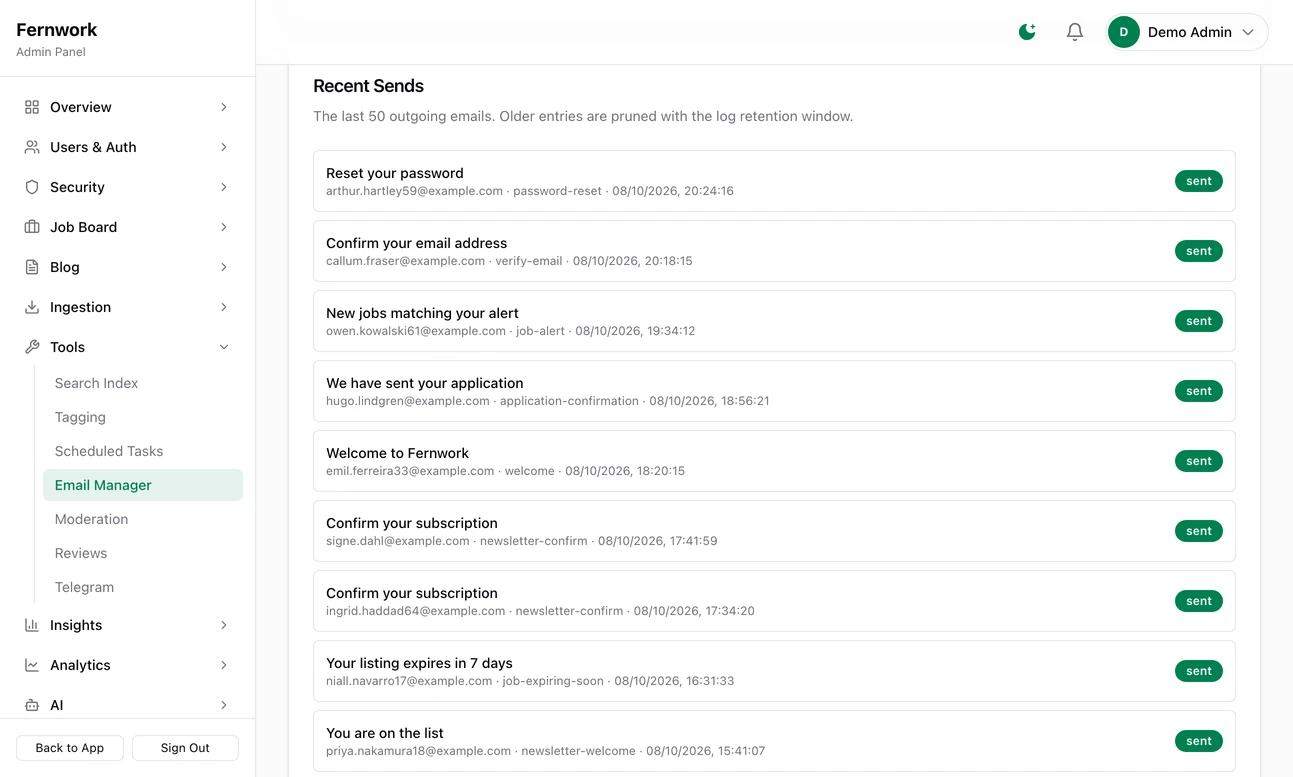Open the Reviews page
The height and width of the screenshot is (777, 1293).
click(x=143, y=553)
